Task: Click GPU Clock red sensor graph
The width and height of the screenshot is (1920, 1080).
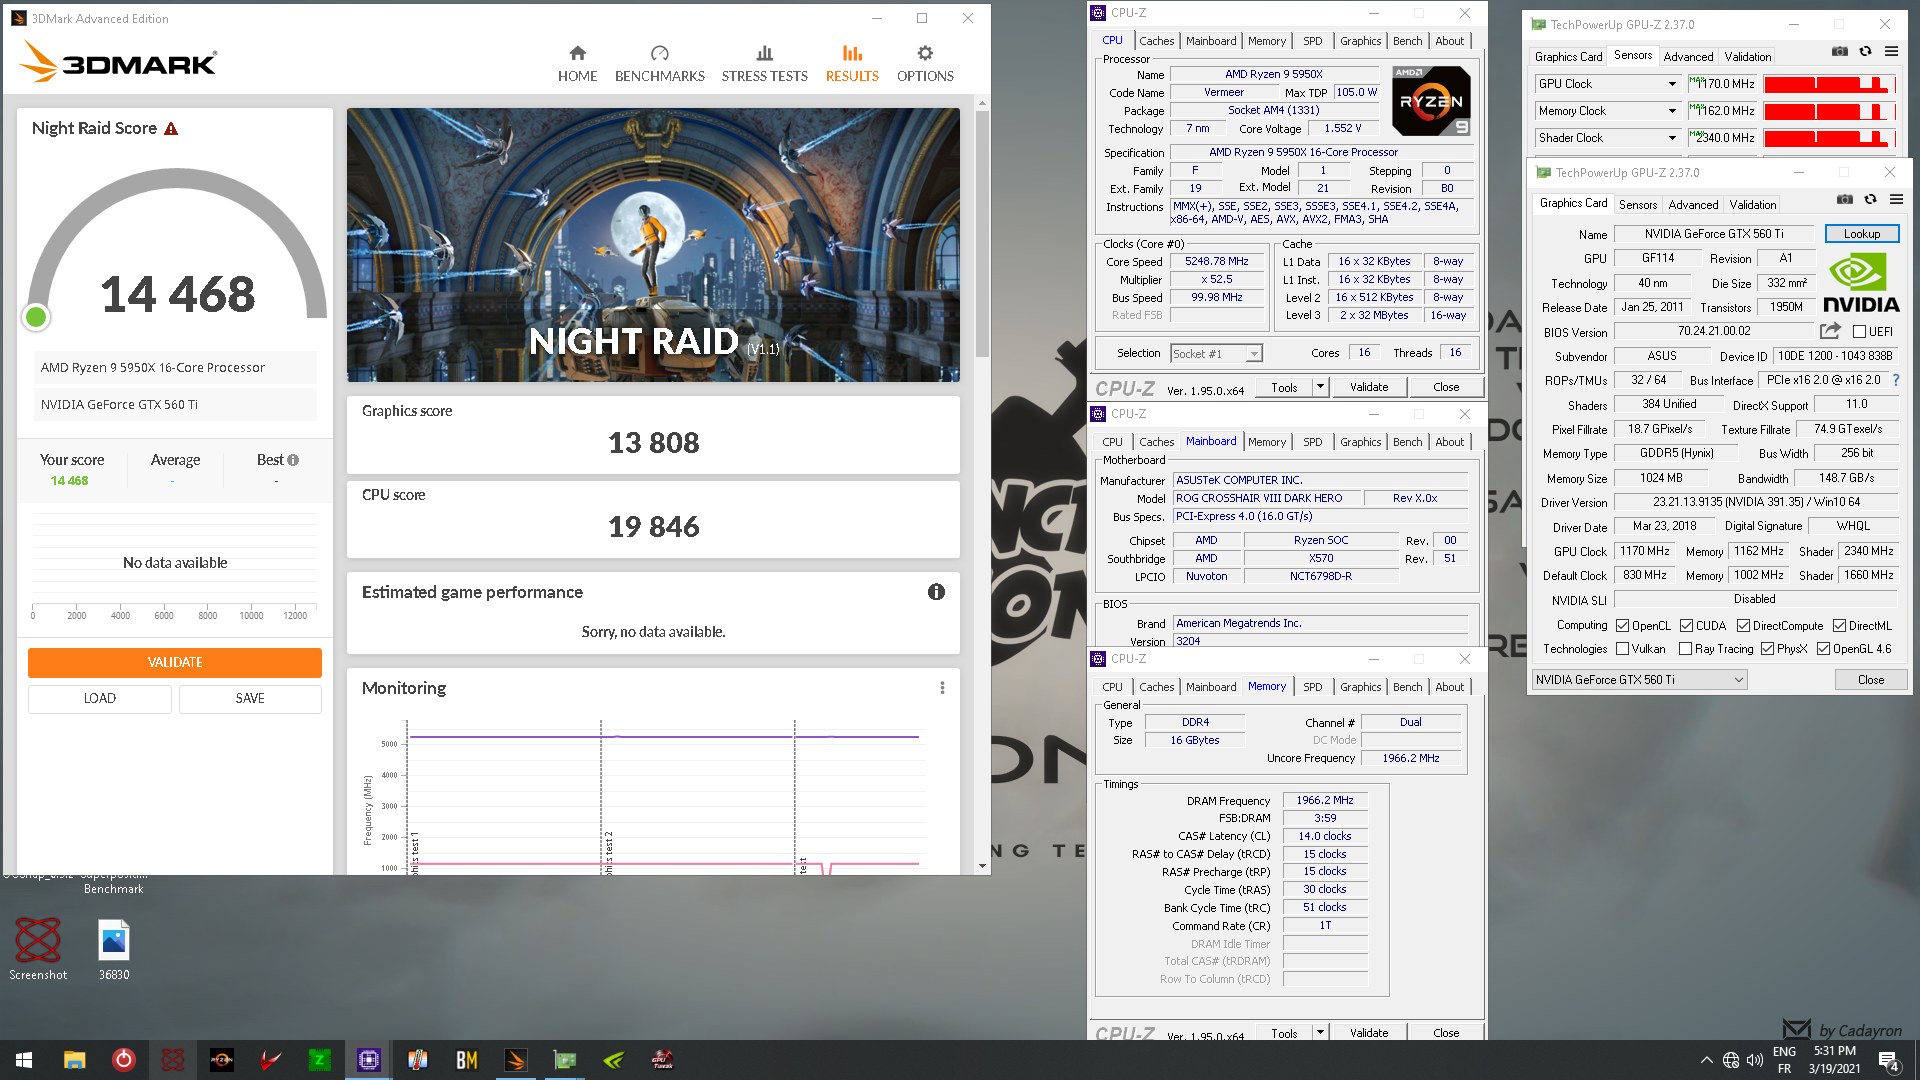Action: (1827, 84)
